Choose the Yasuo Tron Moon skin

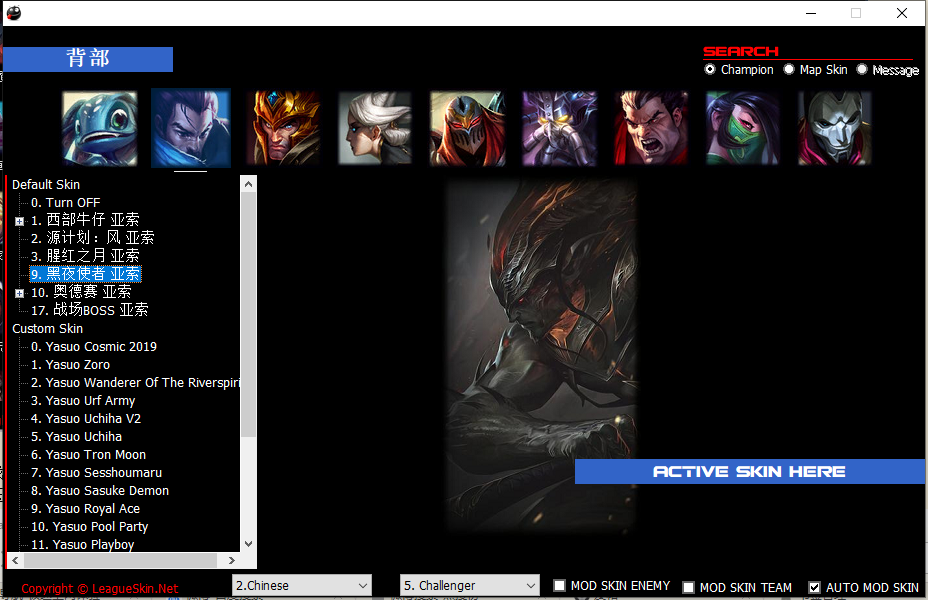click(x=88, y=454)
